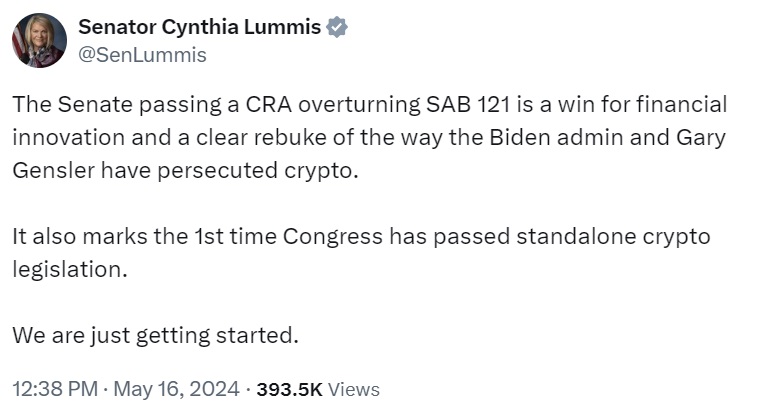Click the 393.5K view count
767x409 pixels.
(290, 388)
